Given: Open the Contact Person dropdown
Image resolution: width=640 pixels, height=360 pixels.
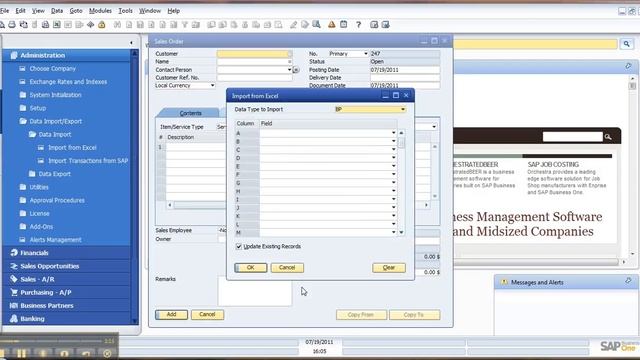Looking at the screenshot, I should tap(289, 70).
